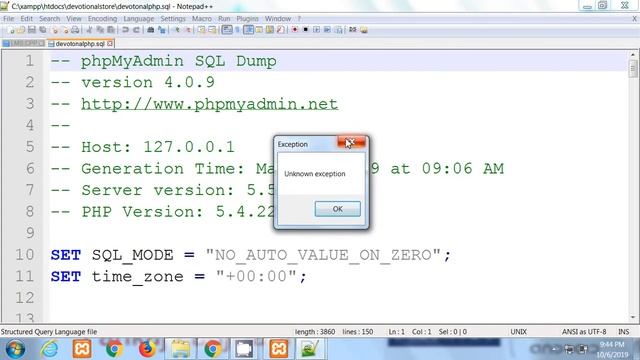Click the '-- Host: 127.0.0.1' comment line
The image size is (640, 360).
click(142, 147)
